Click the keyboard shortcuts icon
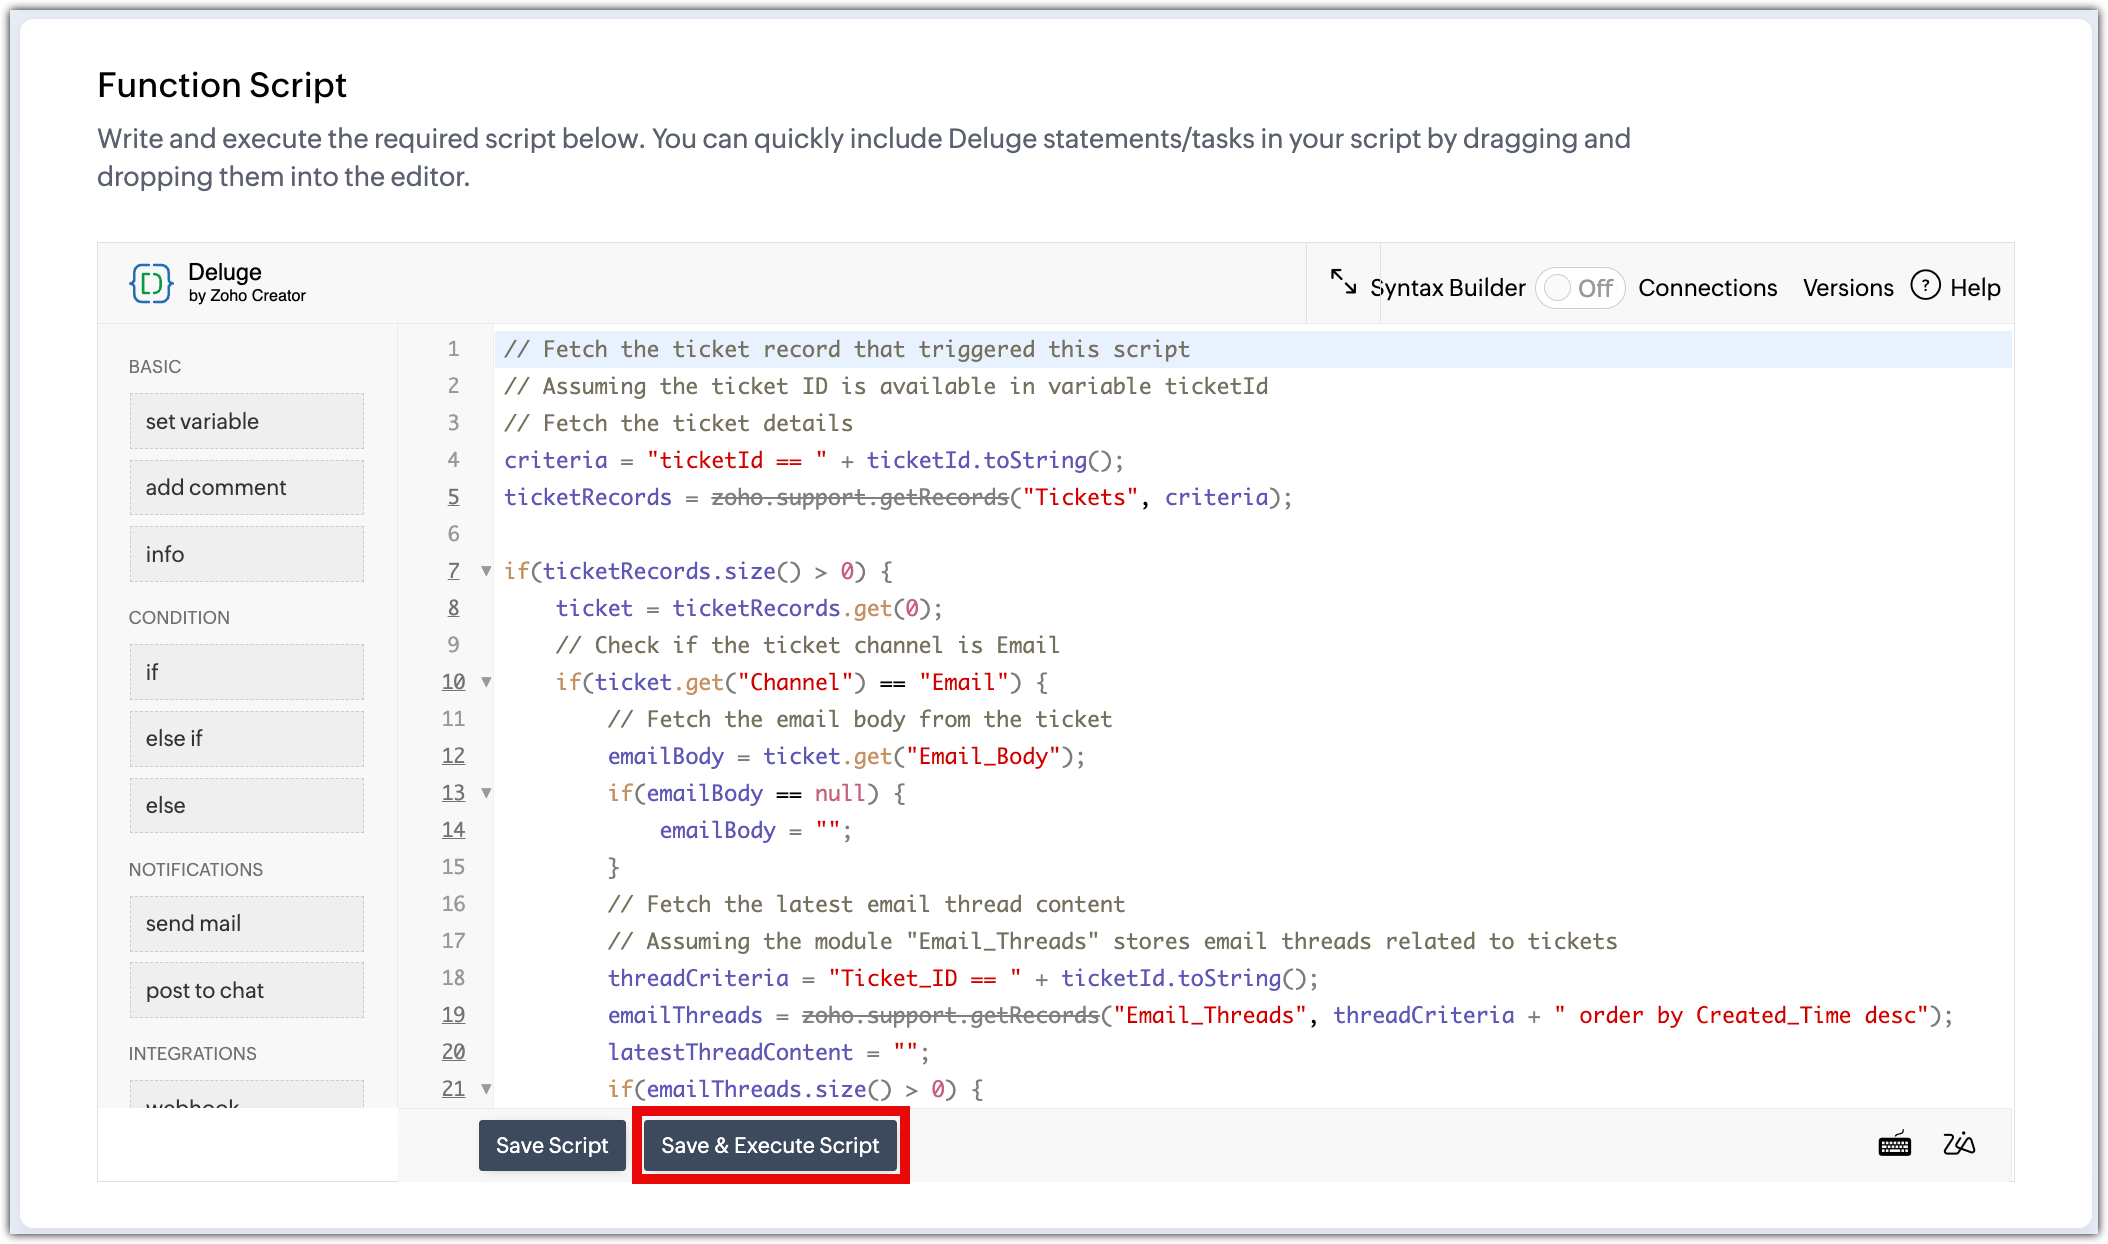 [1894, 1145]
